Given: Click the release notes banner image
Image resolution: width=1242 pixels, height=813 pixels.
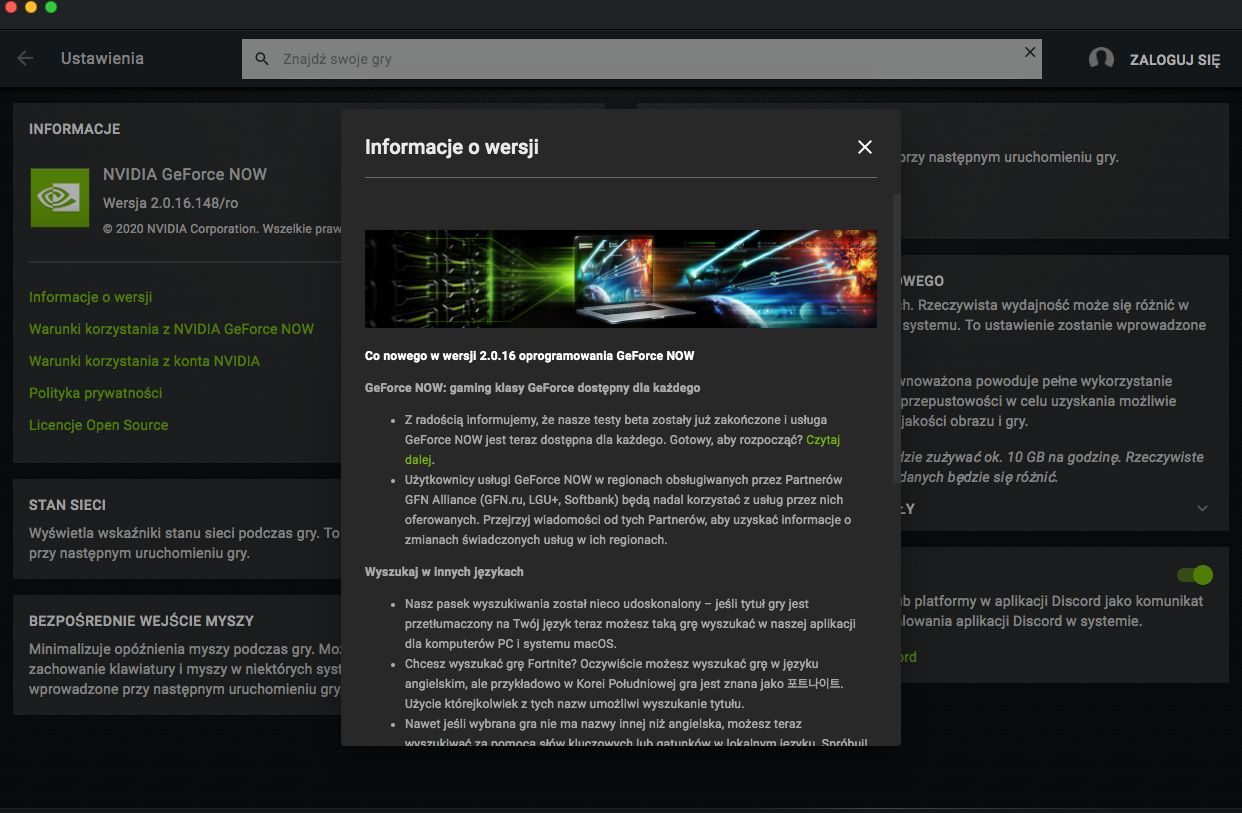Looking at the screenshot, I should [x=621, y=279].
